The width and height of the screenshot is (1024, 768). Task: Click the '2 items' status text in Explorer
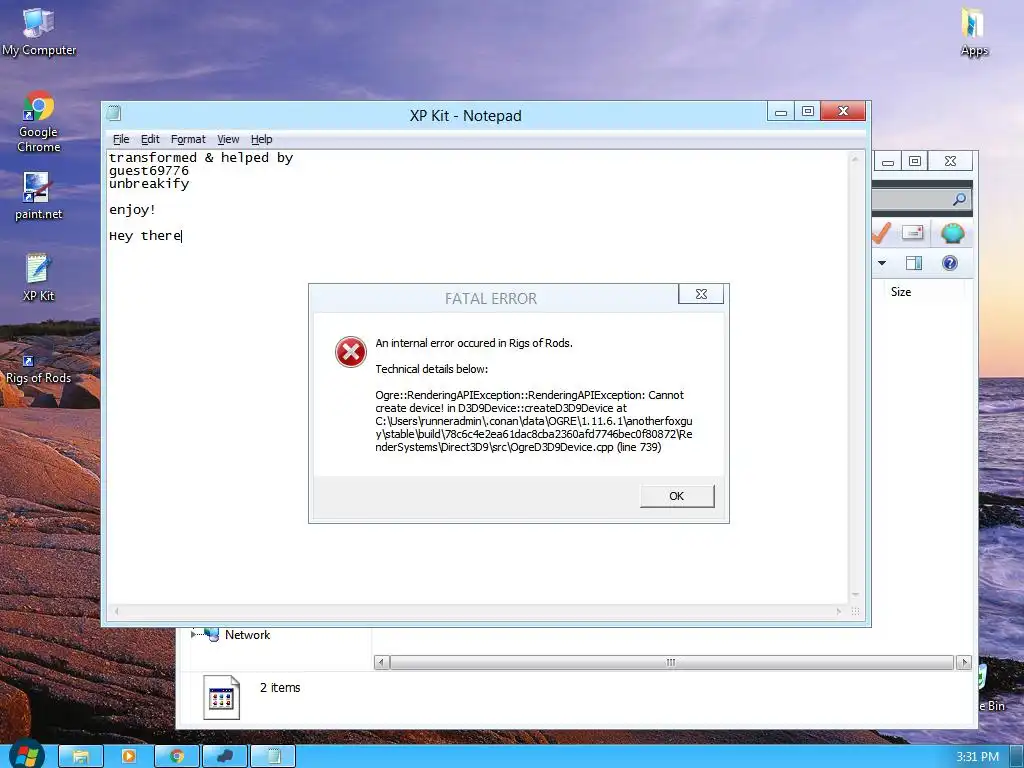[280, 688]
